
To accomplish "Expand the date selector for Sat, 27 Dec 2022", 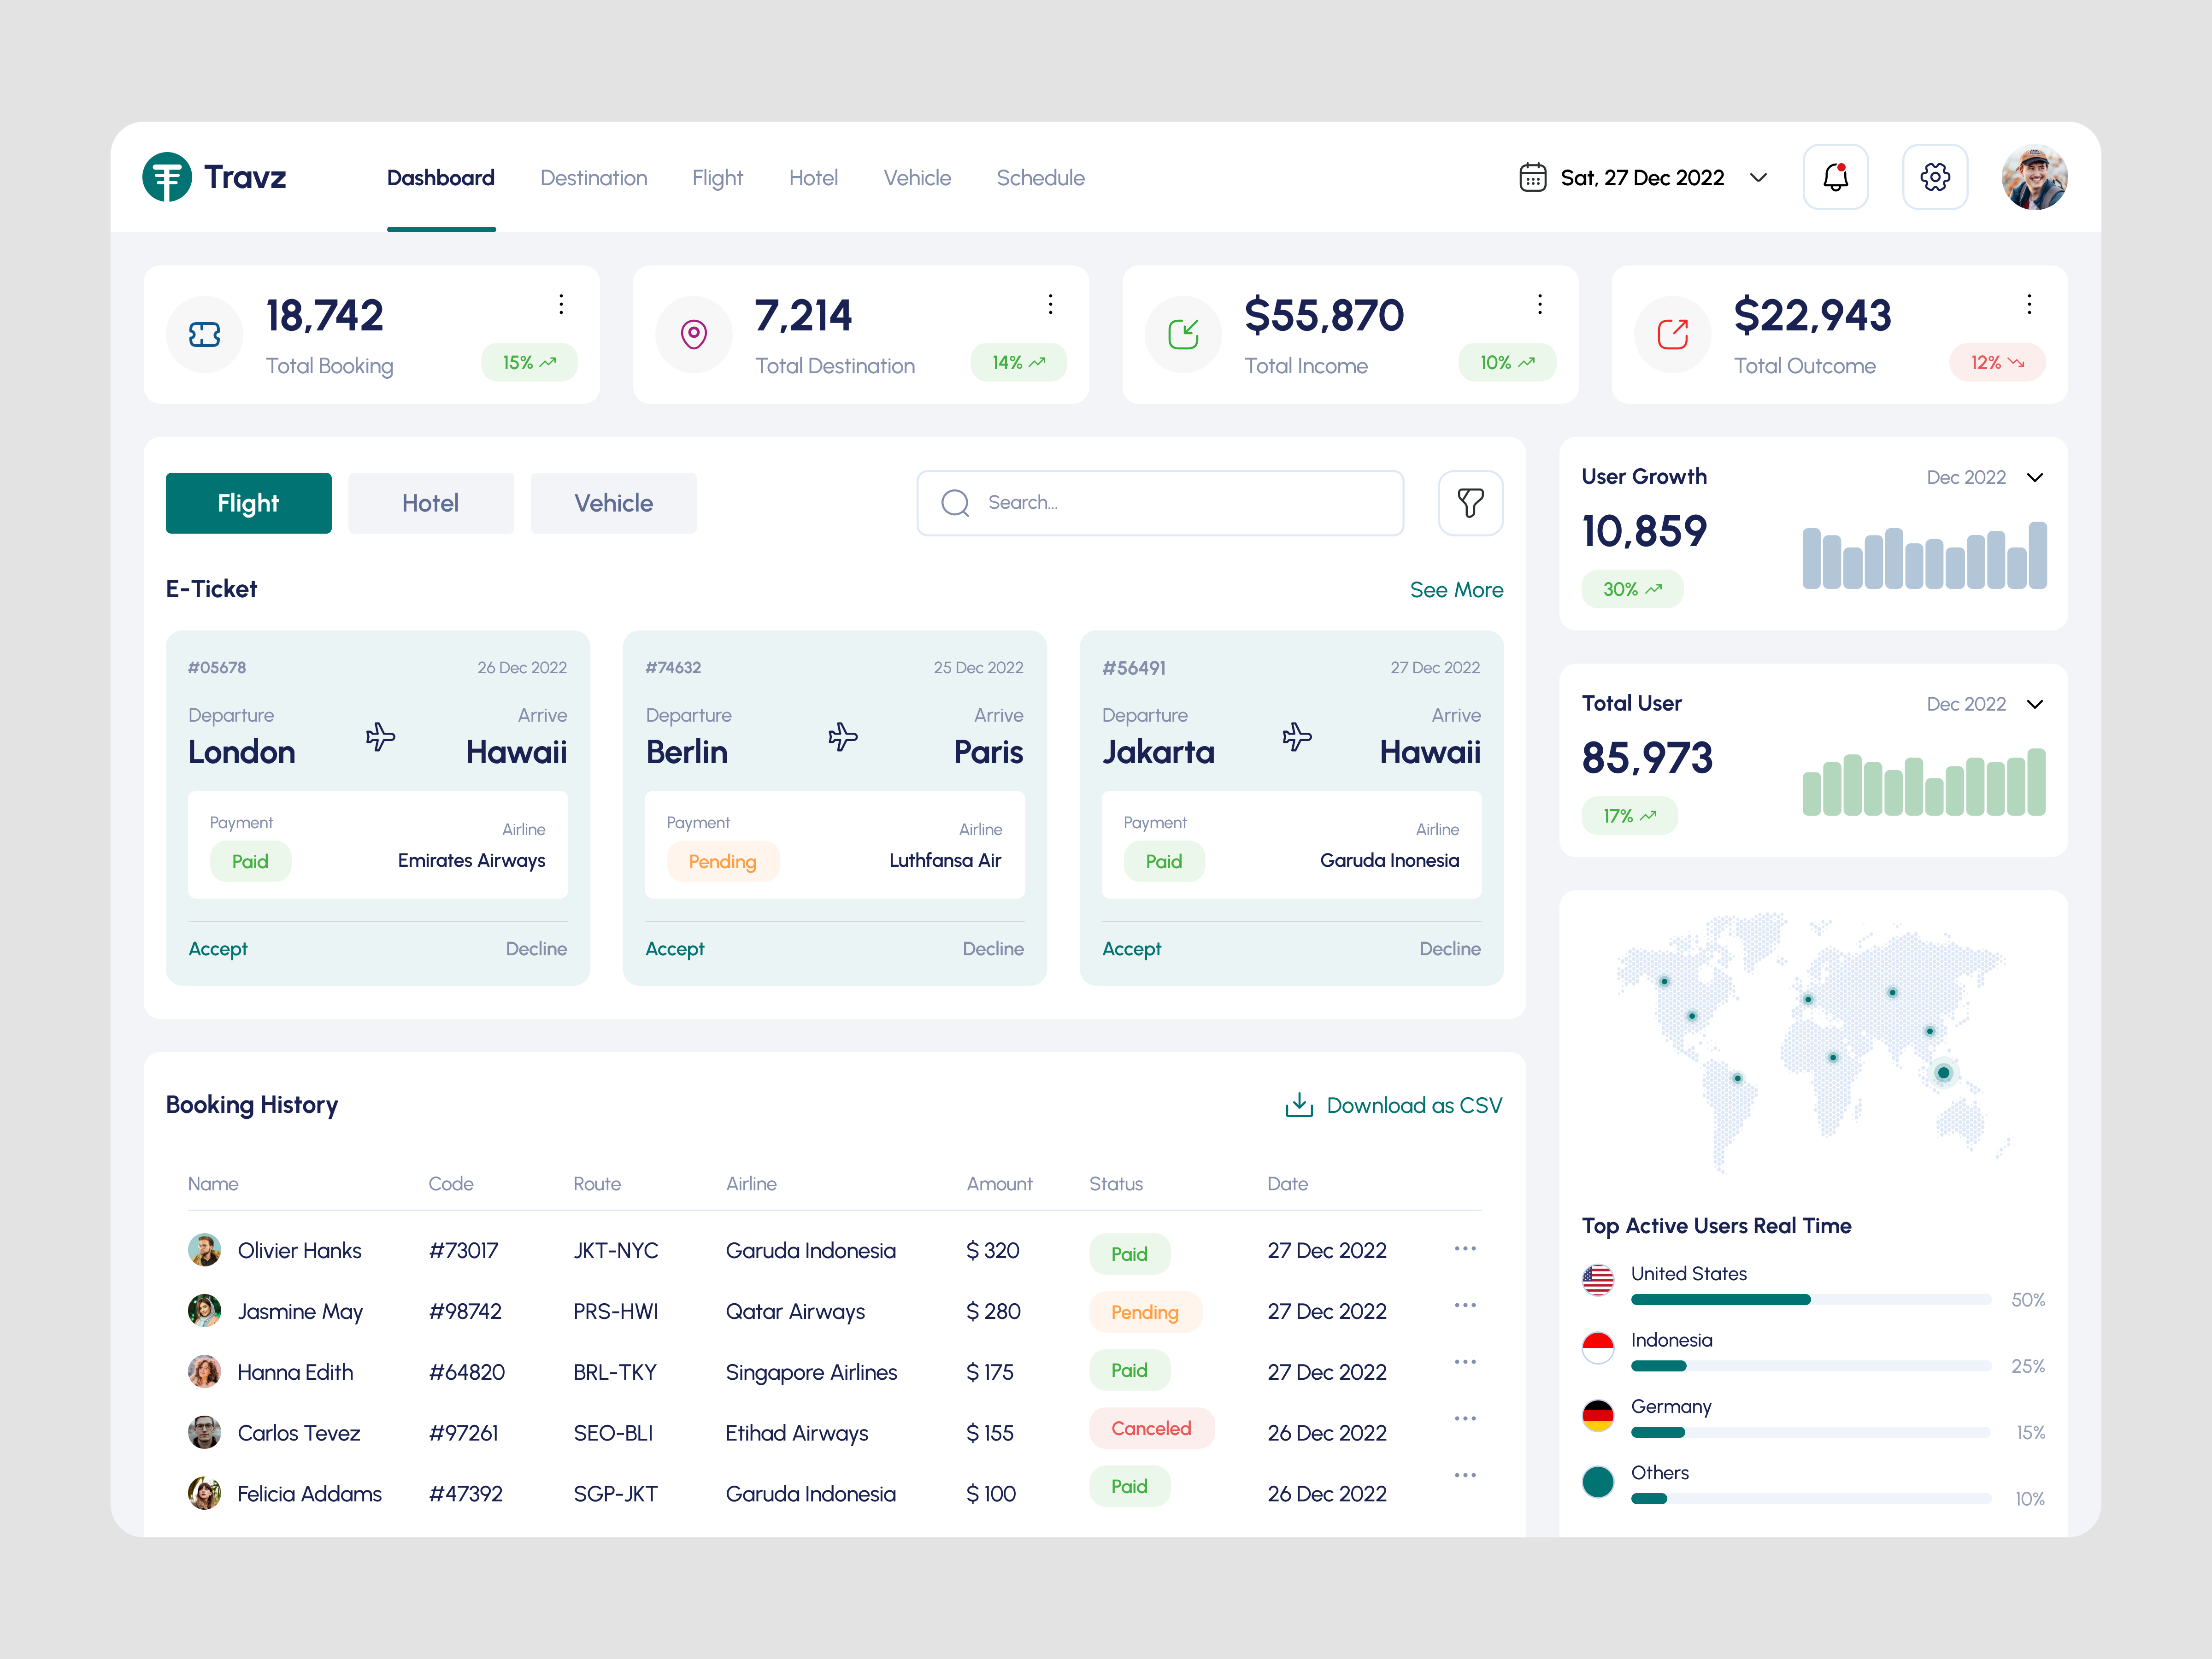I will [1760, 177].
